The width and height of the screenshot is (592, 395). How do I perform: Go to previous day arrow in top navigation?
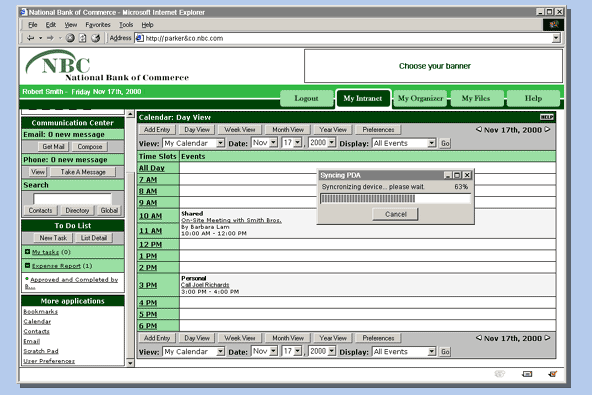(479, 129)
